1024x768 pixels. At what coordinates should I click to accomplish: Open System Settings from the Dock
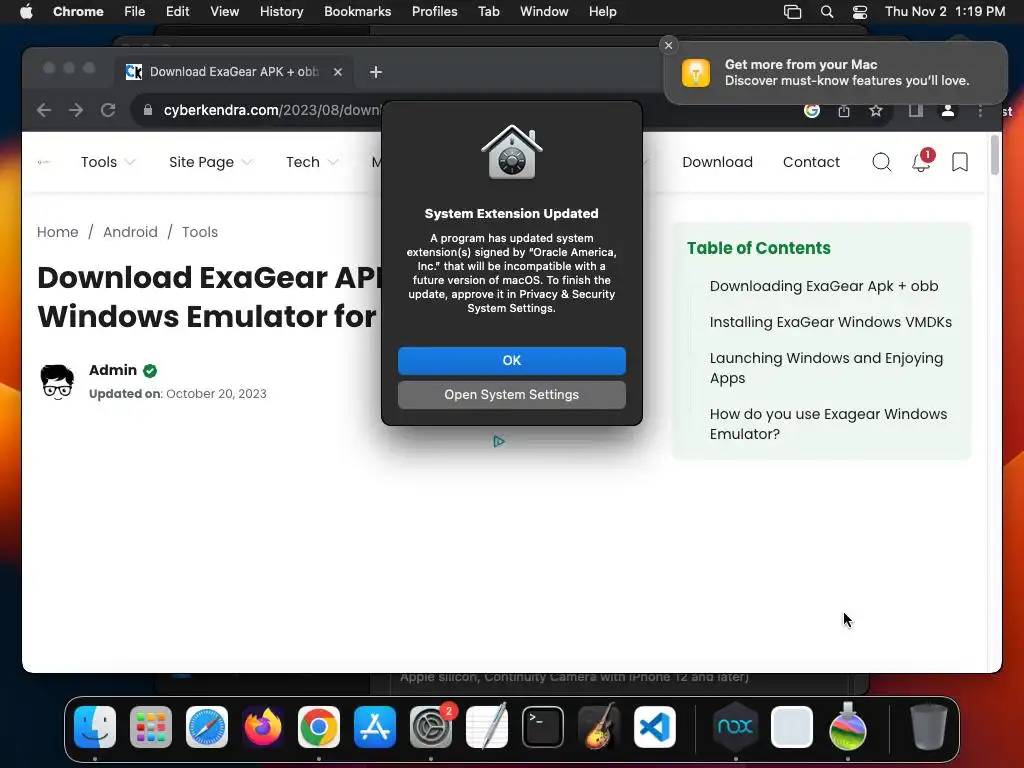click(431, 727)
